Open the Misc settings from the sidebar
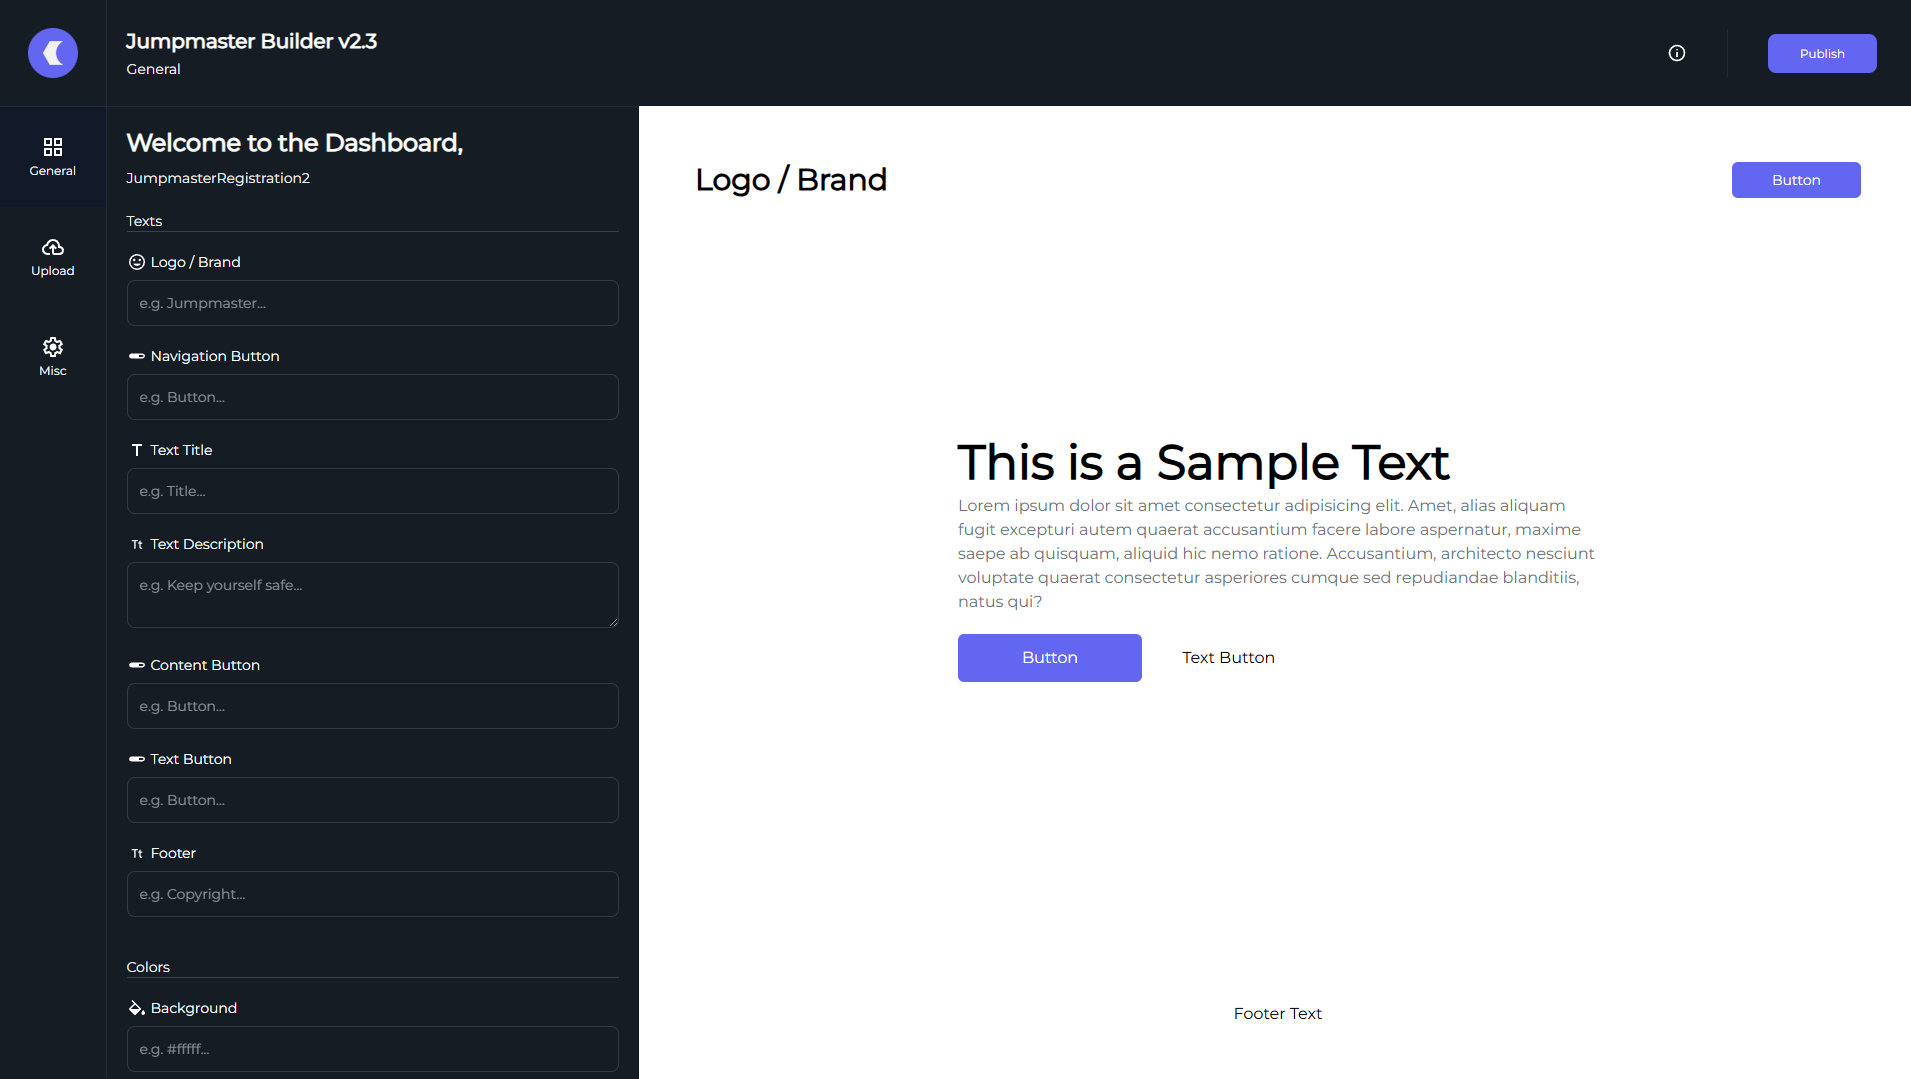The width and height of the screenshot is (1911, 1079). pos(52,355)
